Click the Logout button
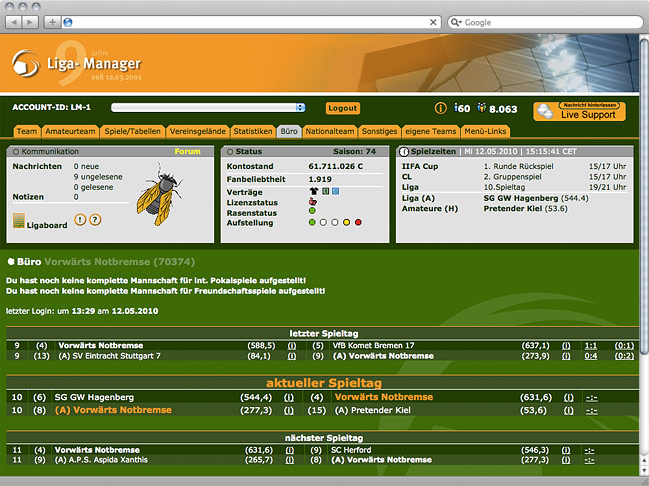This screenshot has height=486, width=649. 343,108
